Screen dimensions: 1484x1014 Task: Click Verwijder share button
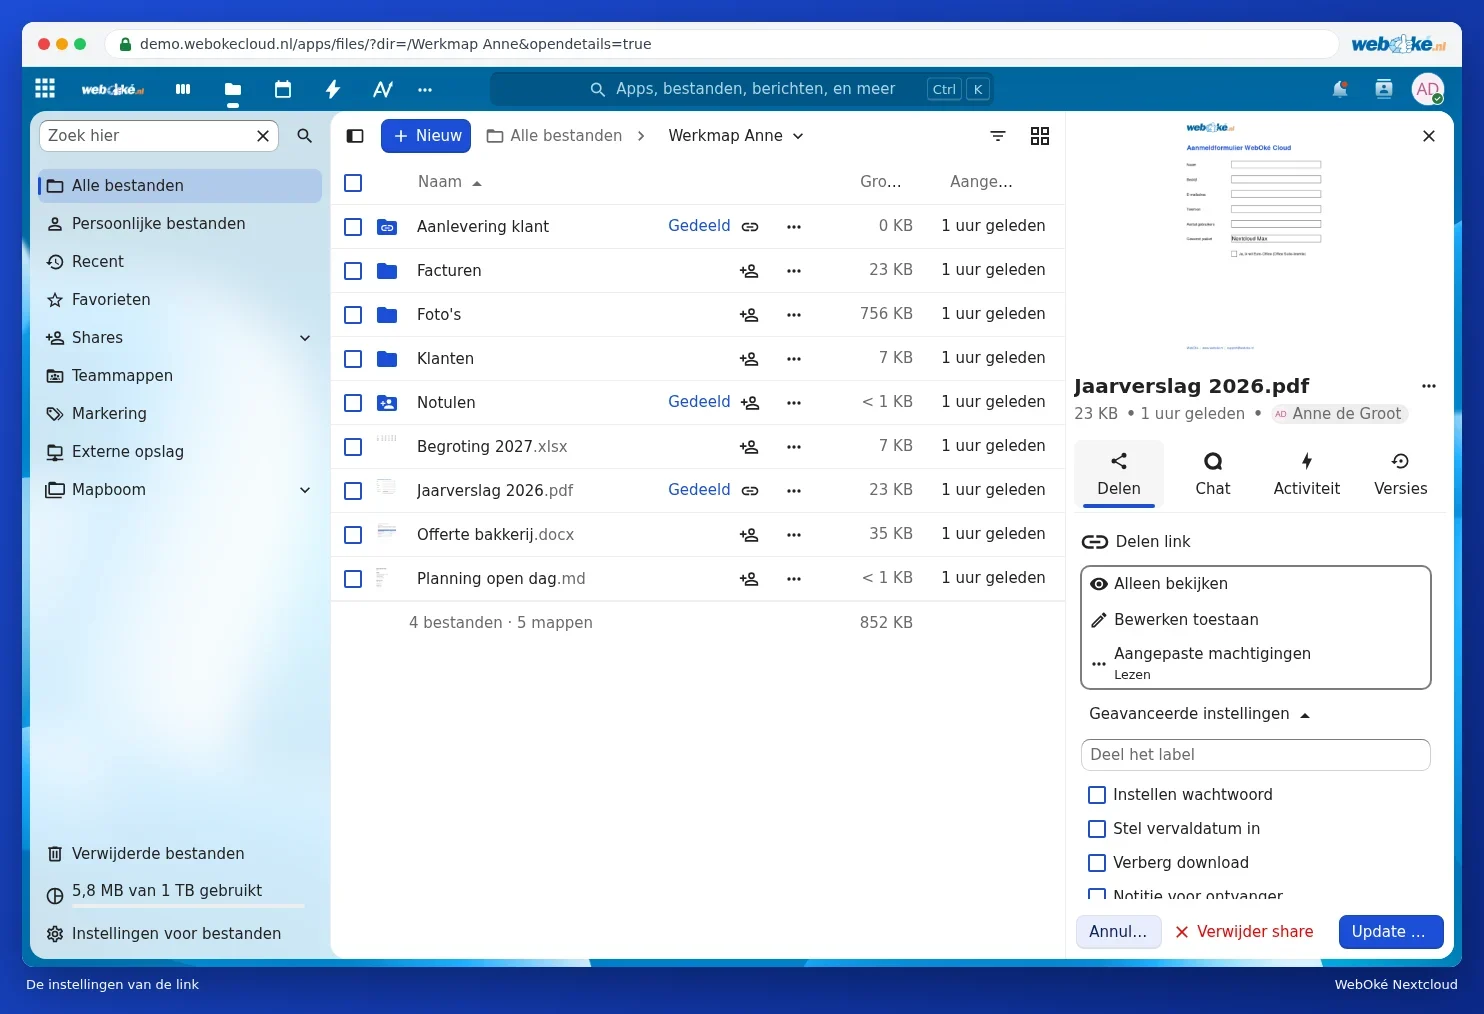(1245, 932)
